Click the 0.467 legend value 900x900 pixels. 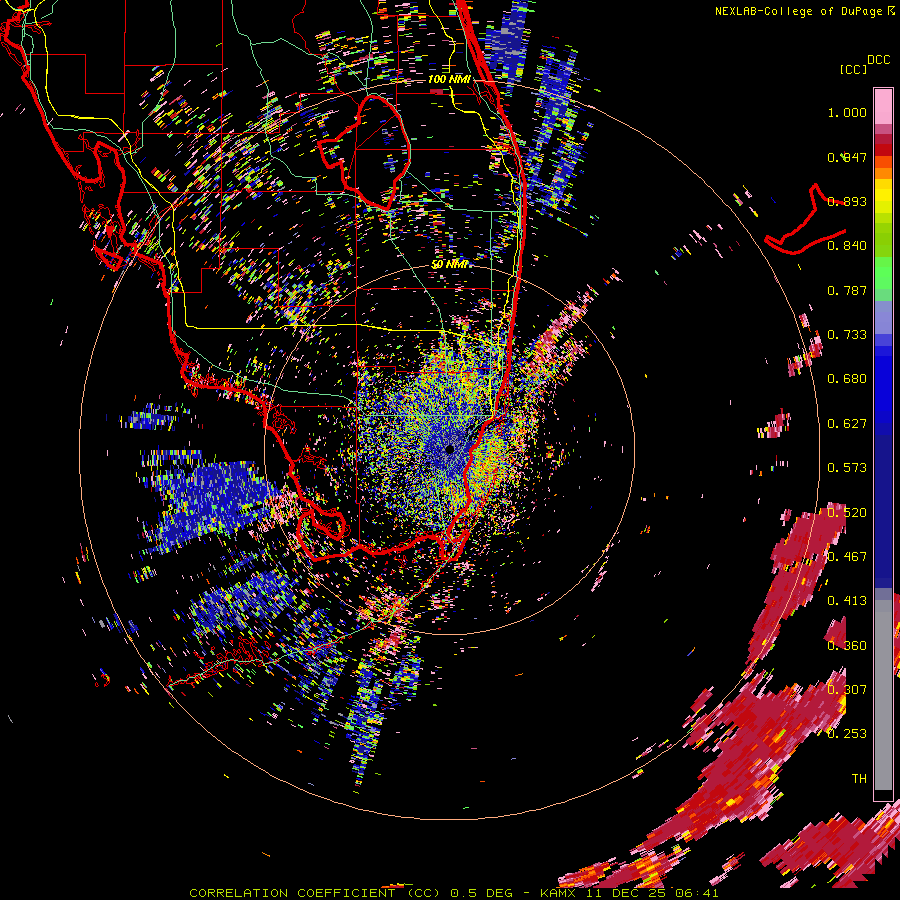coord(847,557)
